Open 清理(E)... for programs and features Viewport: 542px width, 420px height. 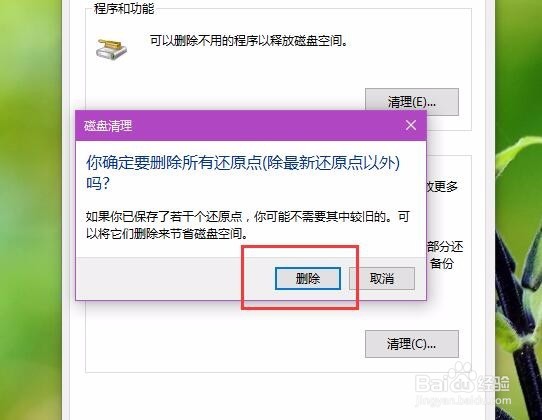(x=412, y=102)
